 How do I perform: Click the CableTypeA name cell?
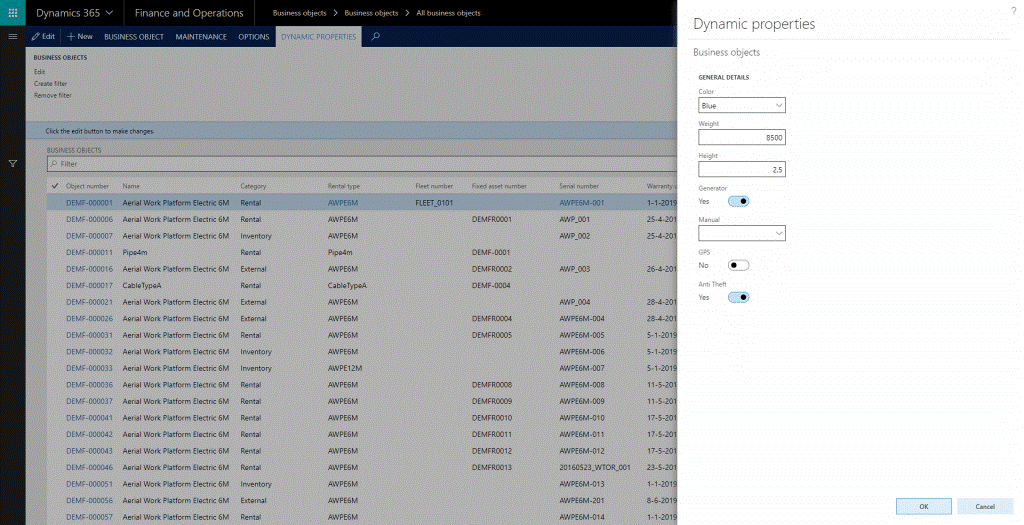click(x=142, y=285)
